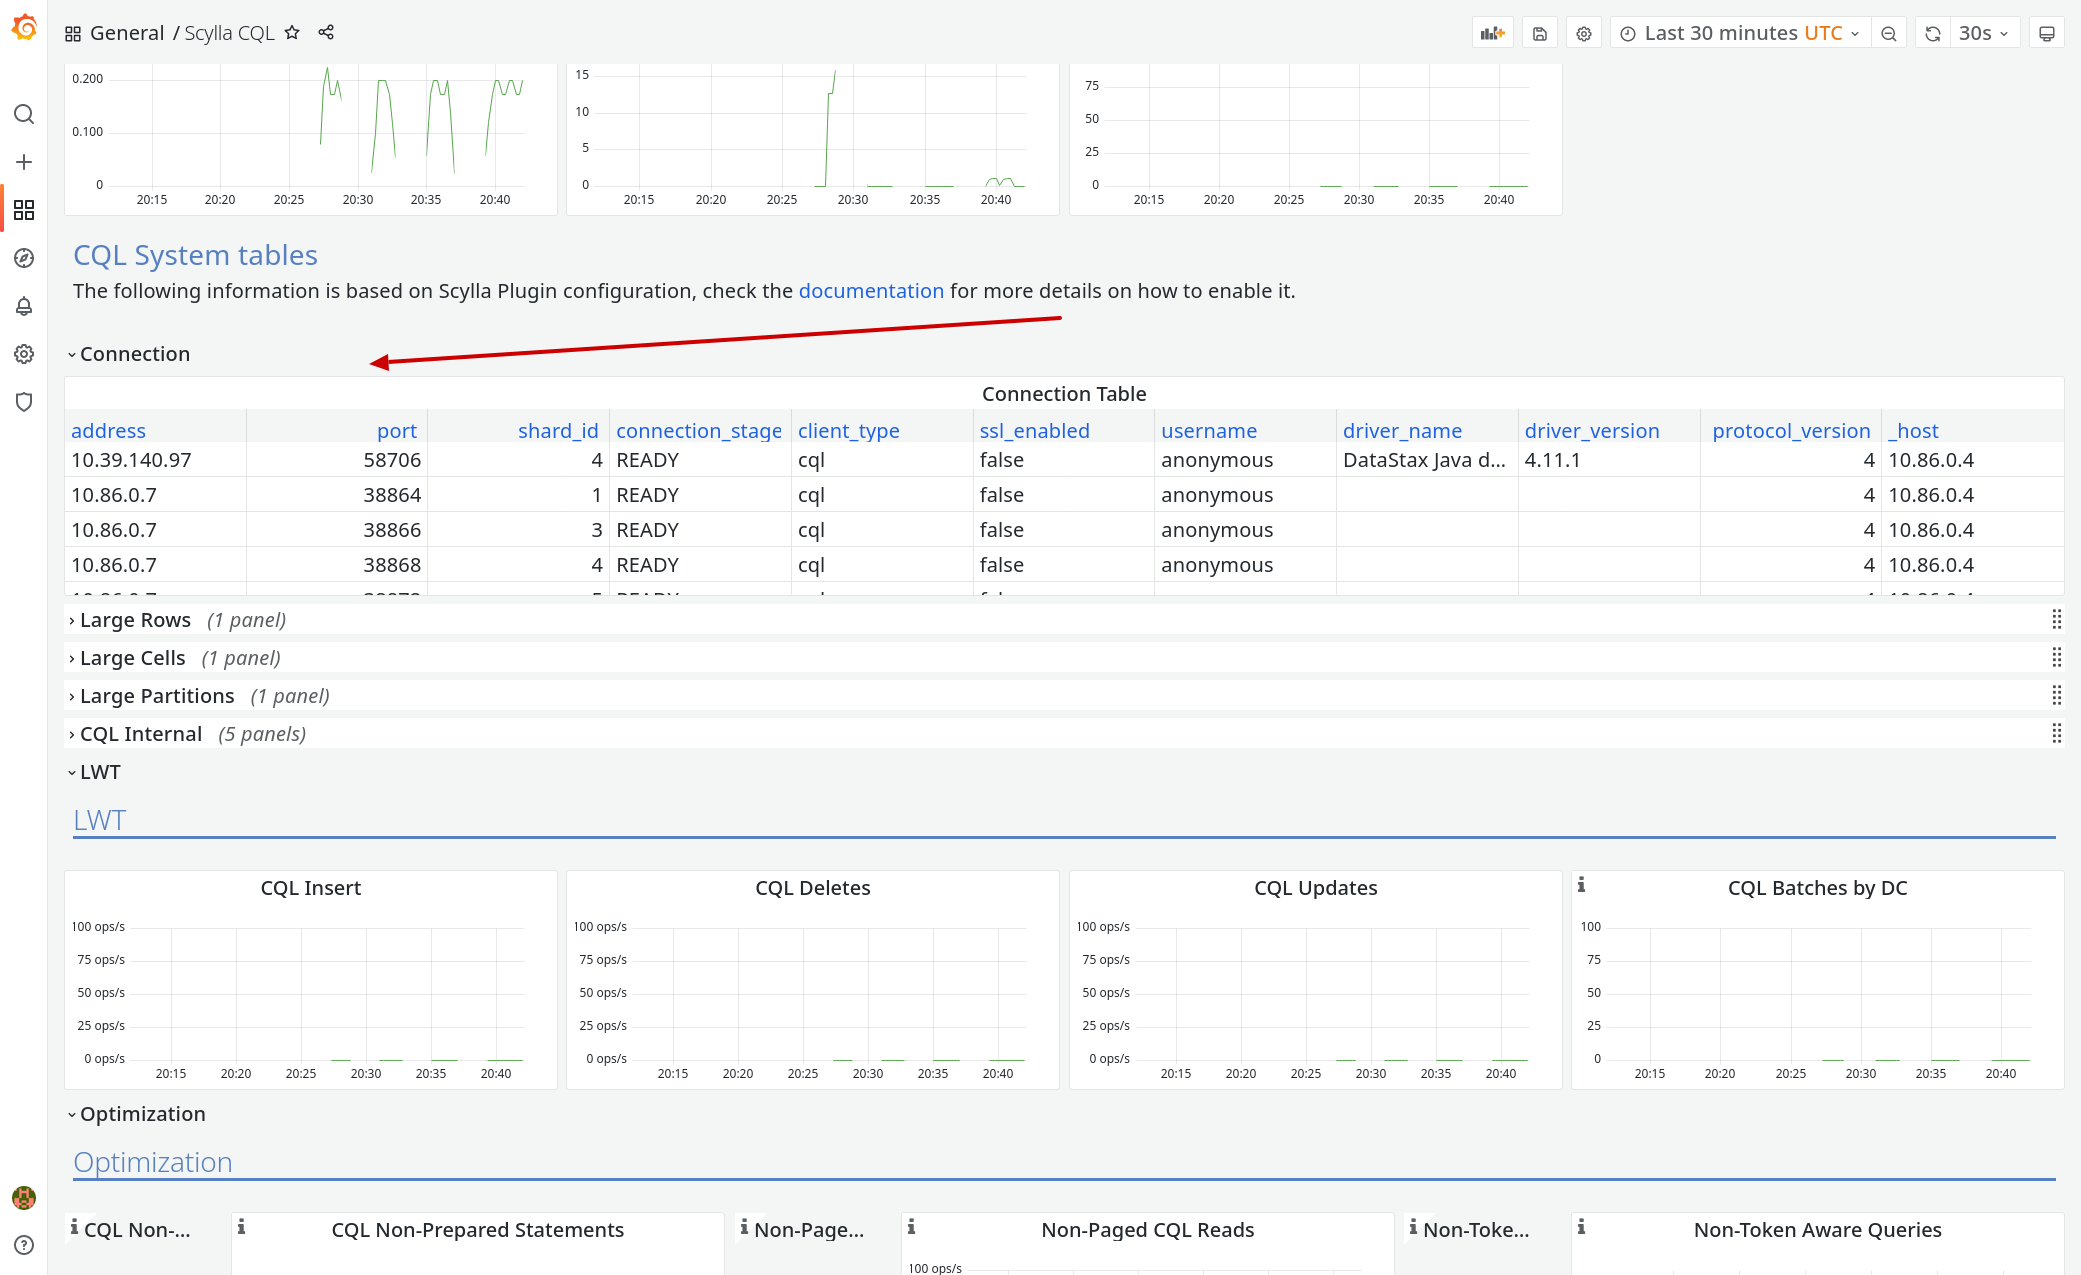This screenshot has height=1275, width=2081.
Task: Click the Create (plus) sidebar icon
Action: pyautogui.click(x=24, y=162)
